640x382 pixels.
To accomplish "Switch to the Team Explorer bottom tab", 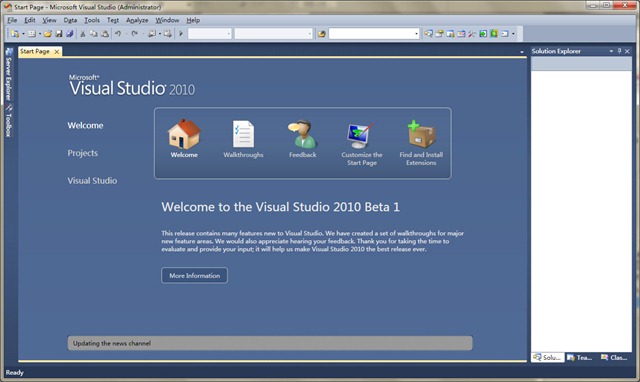I will tap(580, 358).
